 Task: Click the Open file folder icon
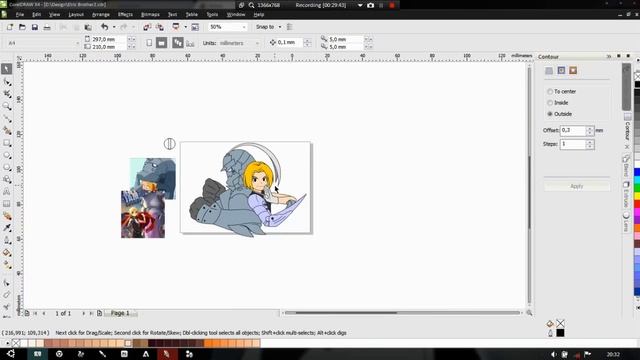pyautogui.click(x=22, y=27)
